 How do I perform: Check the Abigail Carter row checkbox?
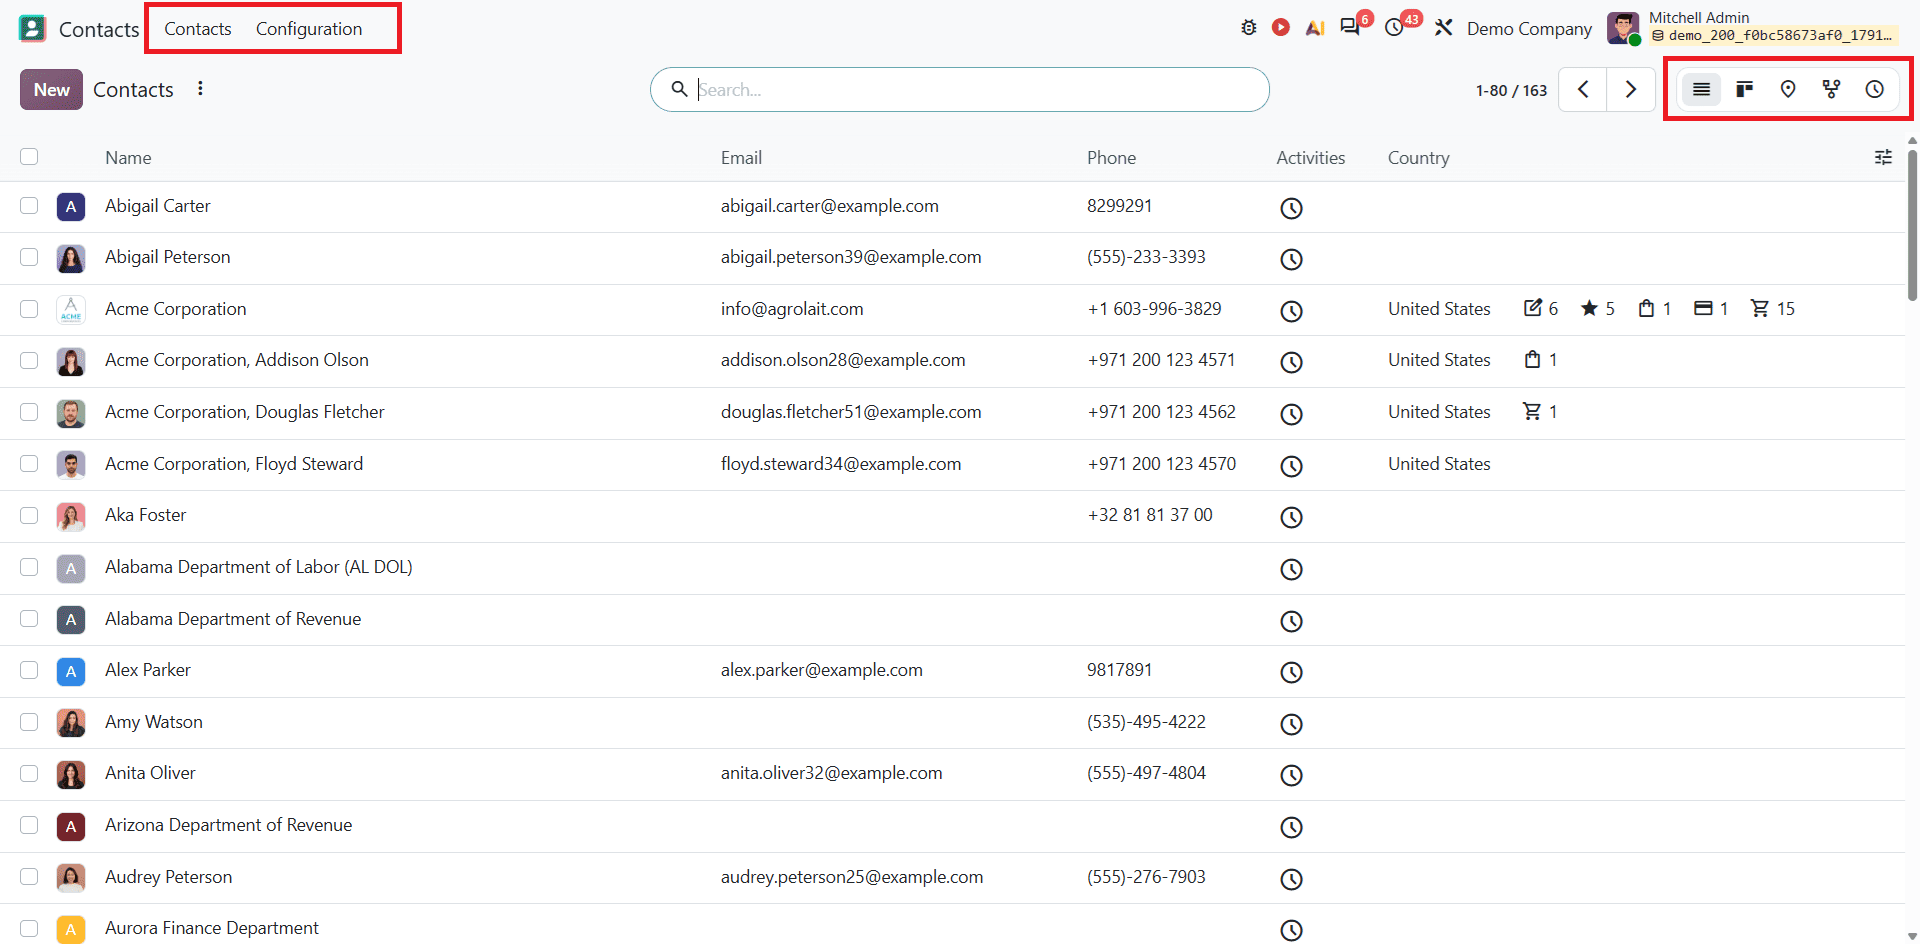(29, 206)
